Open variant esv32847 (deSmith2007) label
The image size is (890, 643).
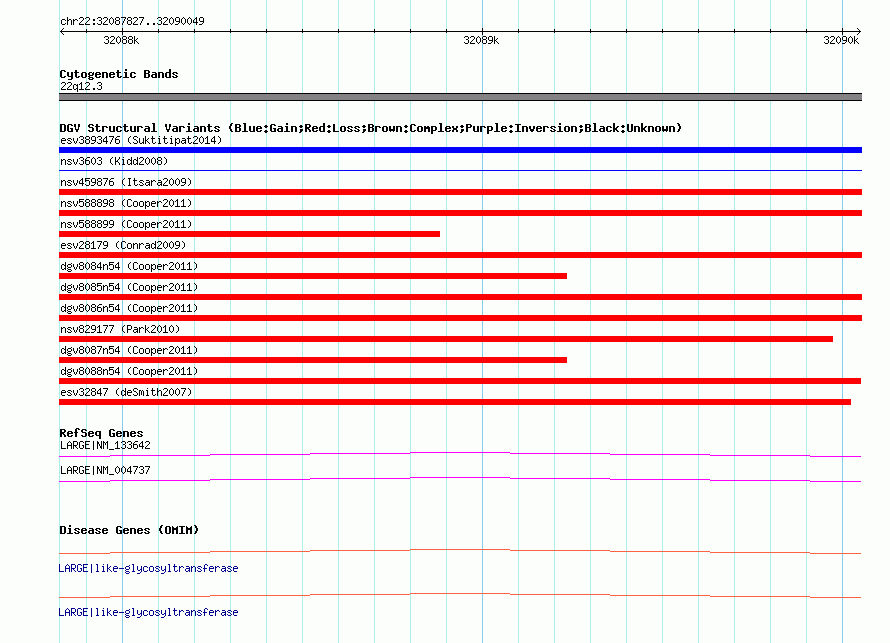click(126, 392)
